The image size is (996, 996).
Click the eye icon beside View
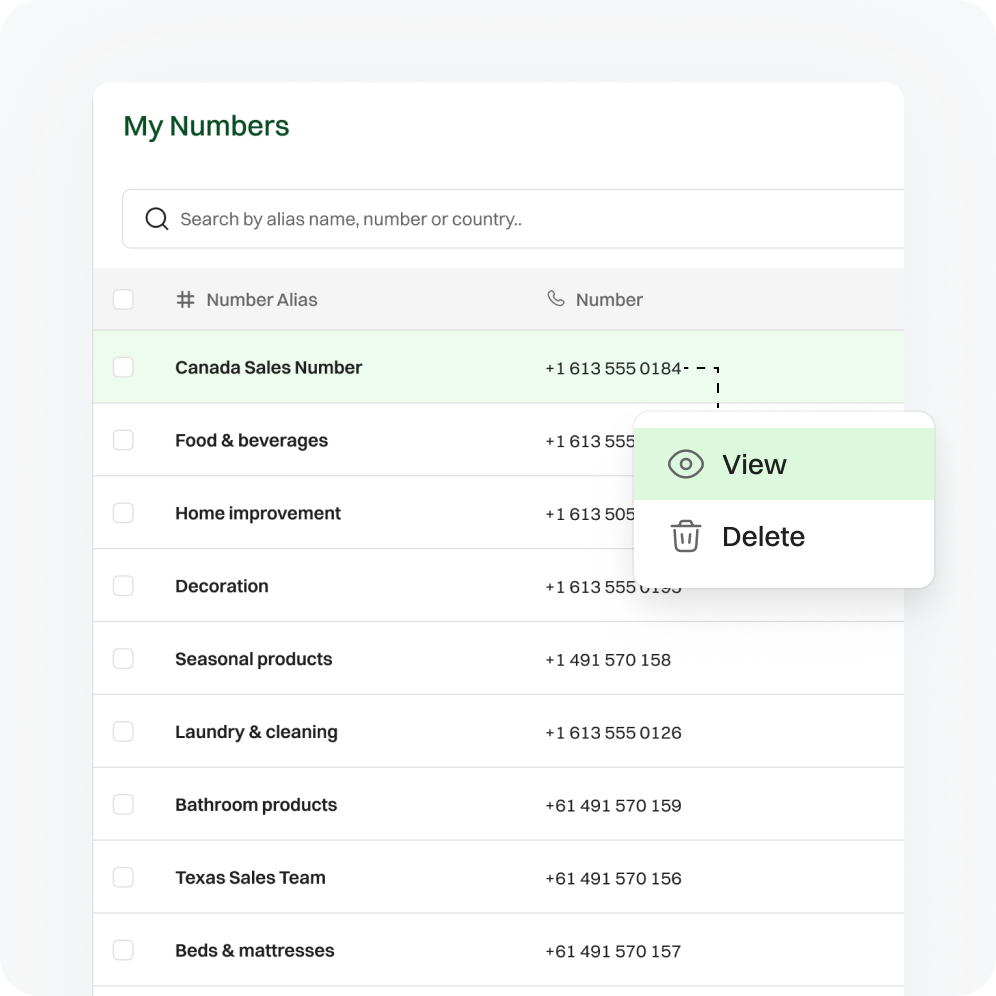(x=686, y=464)
